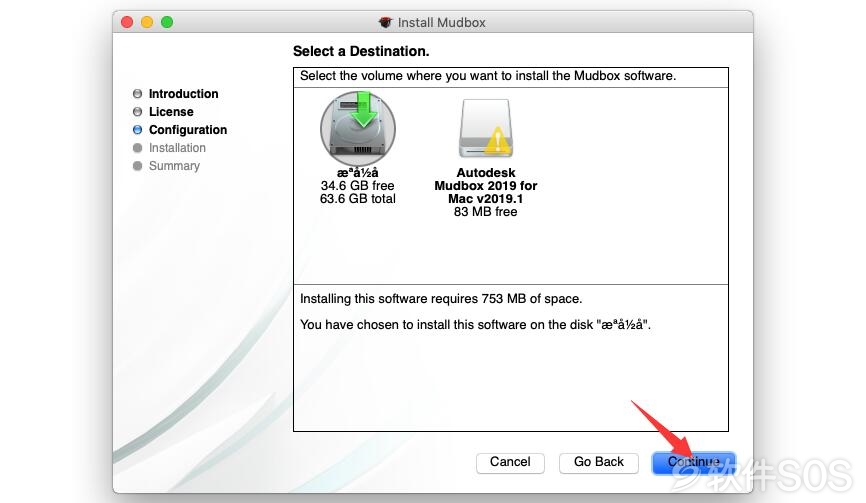Select the Autodesk Mudbox 2019 disk image volume
Screen dimensions: 866x503
[x=486, y=129]
